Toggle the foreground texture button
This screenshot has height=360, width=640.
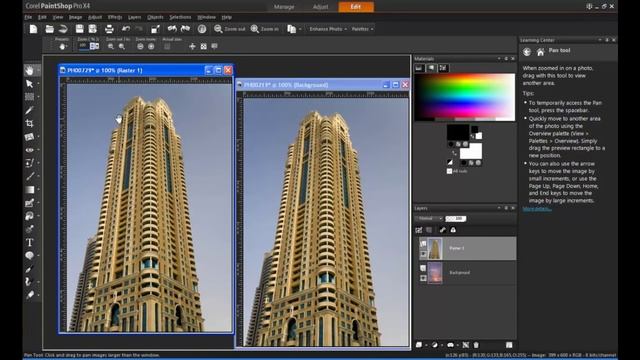458,144
